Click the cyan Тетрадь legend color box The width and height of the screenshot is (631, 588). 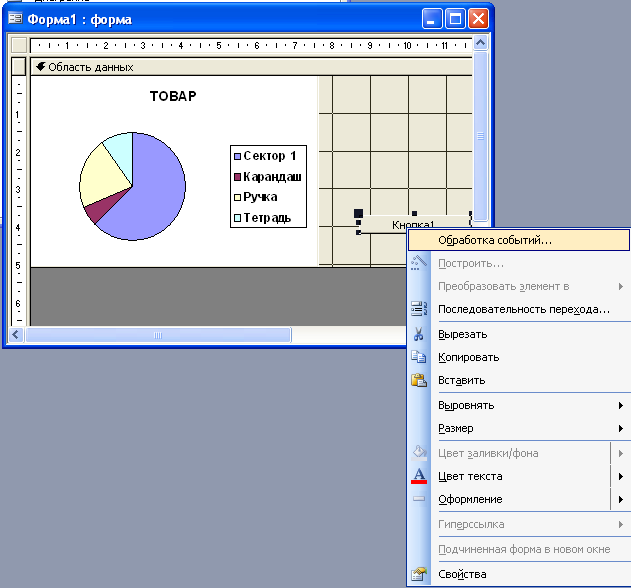(237, 218)
